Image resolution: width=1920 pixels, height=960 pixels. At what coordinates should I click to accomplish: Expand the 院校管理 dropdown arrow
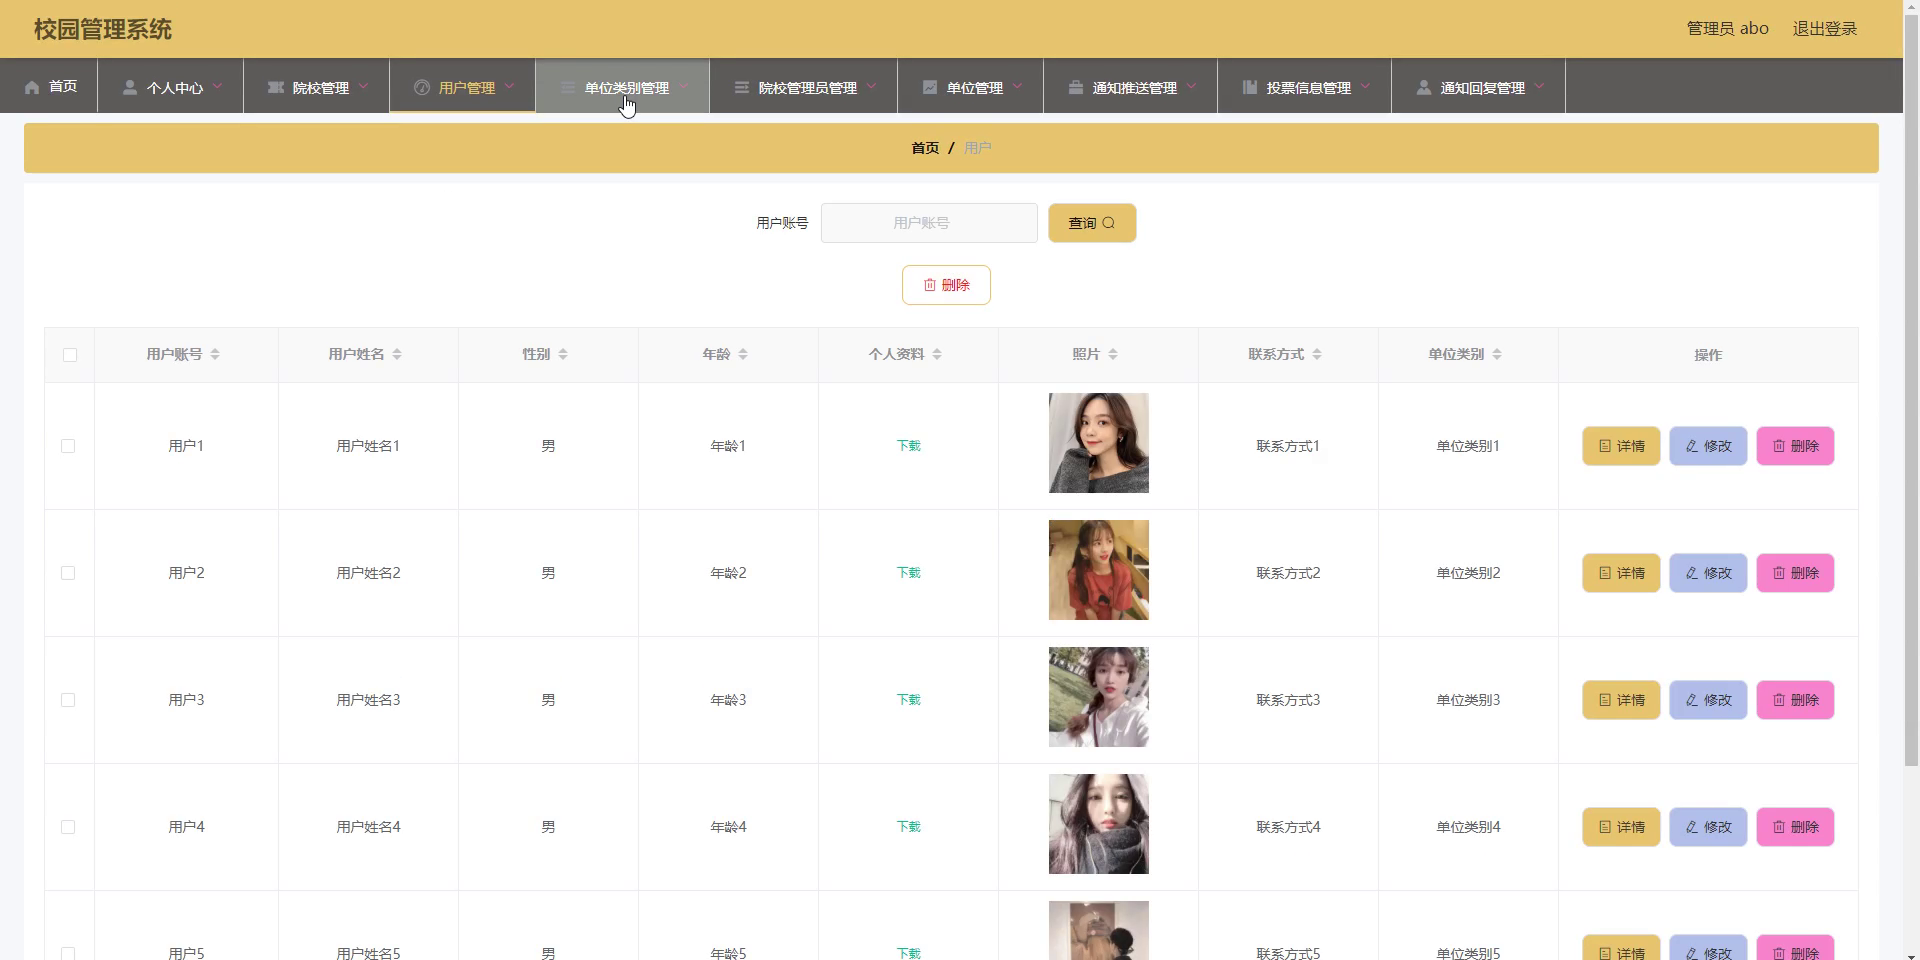tap(363, 86)
